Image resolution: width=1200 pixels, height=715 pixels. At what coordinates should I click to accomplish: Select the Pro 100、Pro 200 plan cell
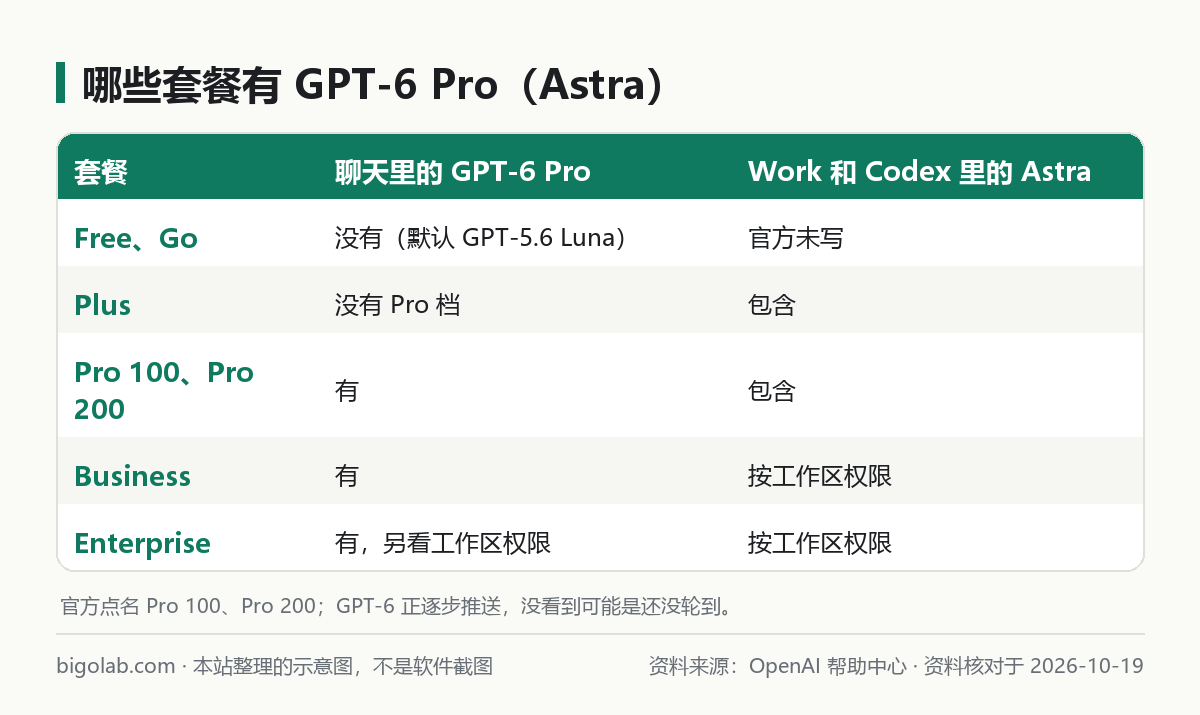[x=165, y=390]
